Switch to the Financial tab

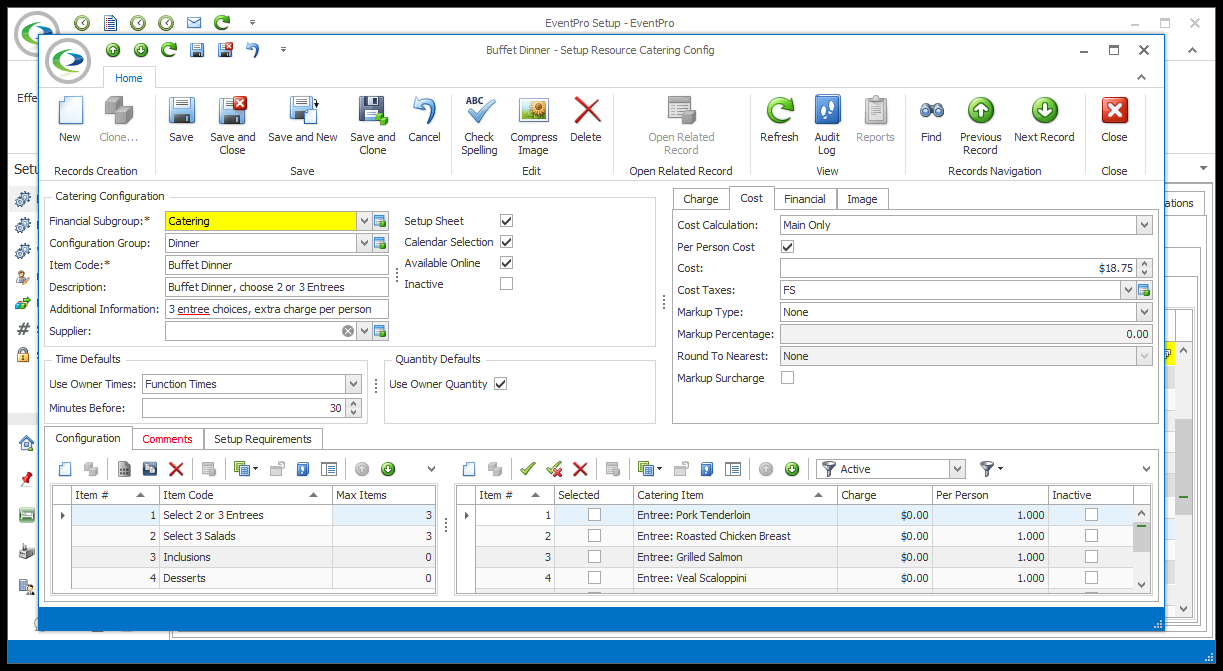coord(805,199)
